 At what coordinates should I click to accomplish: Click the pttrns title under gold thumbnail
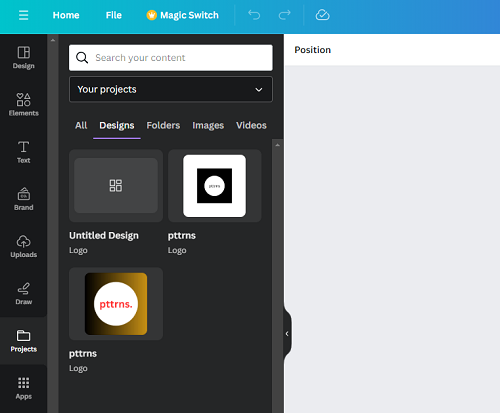[x=83, y=353]
